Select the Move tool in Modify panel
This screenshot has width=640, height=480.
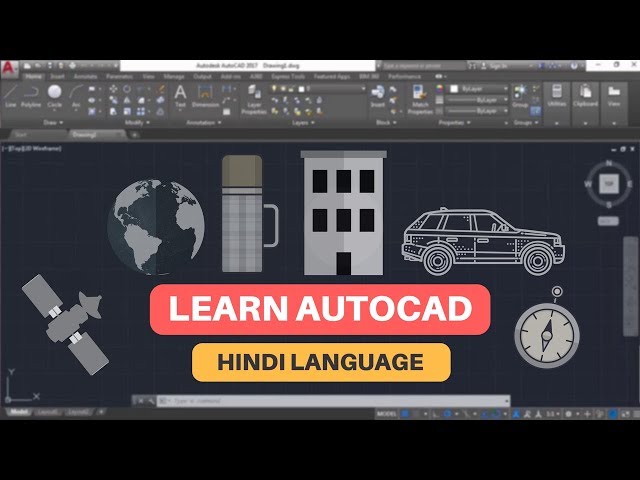click(x=113, y=89)
